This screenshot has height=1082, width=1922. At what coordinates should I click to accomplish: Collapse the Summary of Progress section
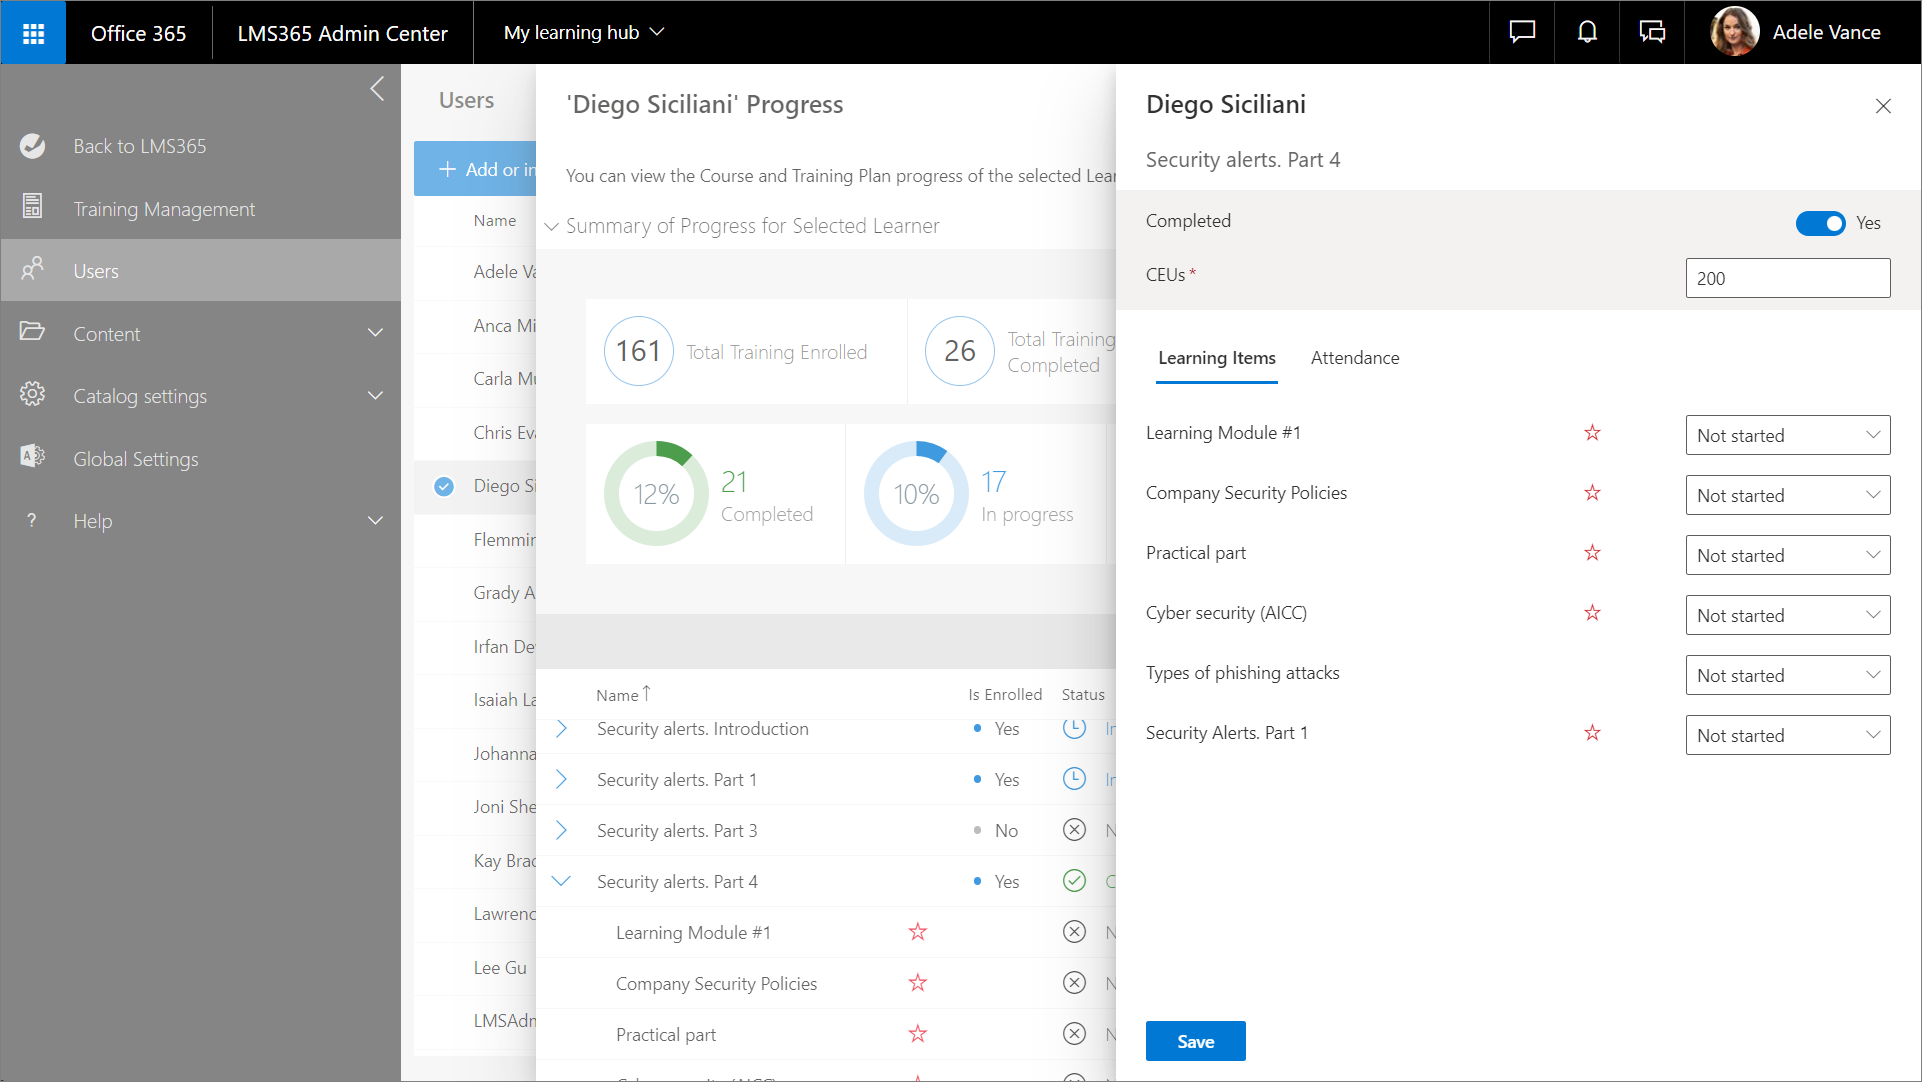tap(551, 226)
